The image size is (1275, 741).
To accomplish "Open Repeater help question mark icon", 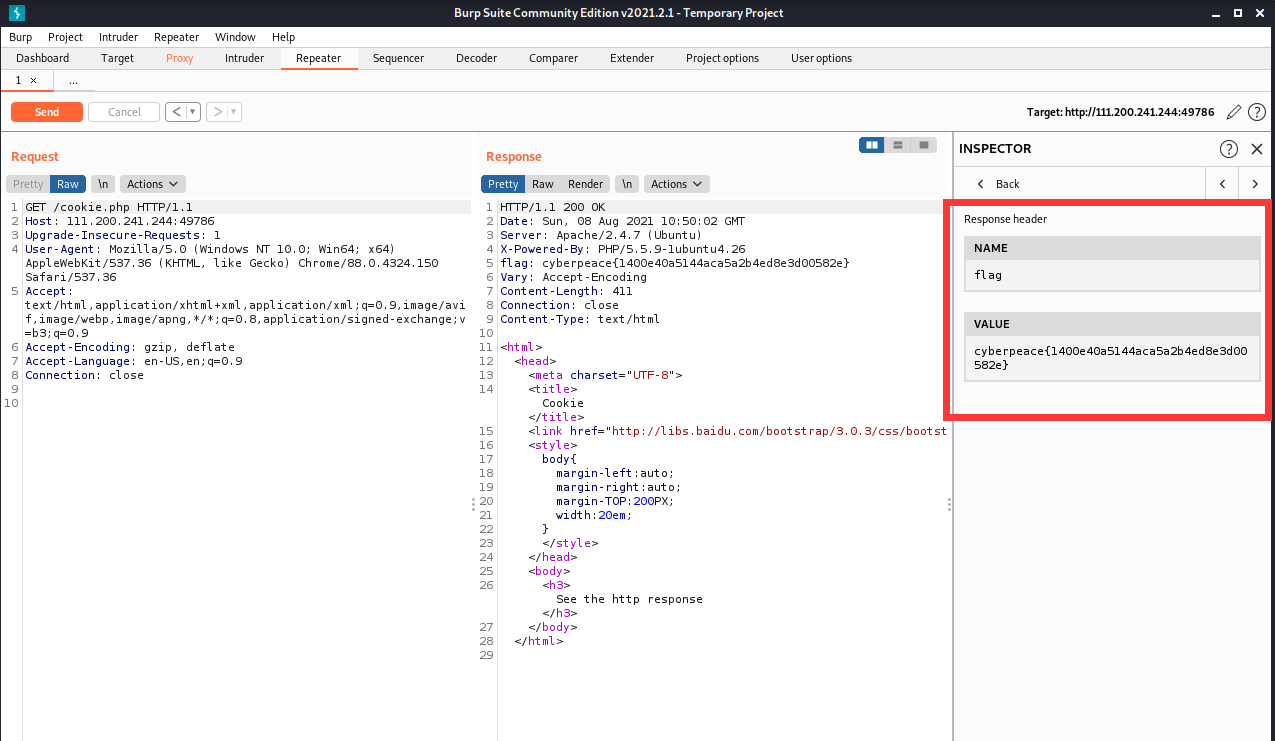I will click(x=1257, y=112).
